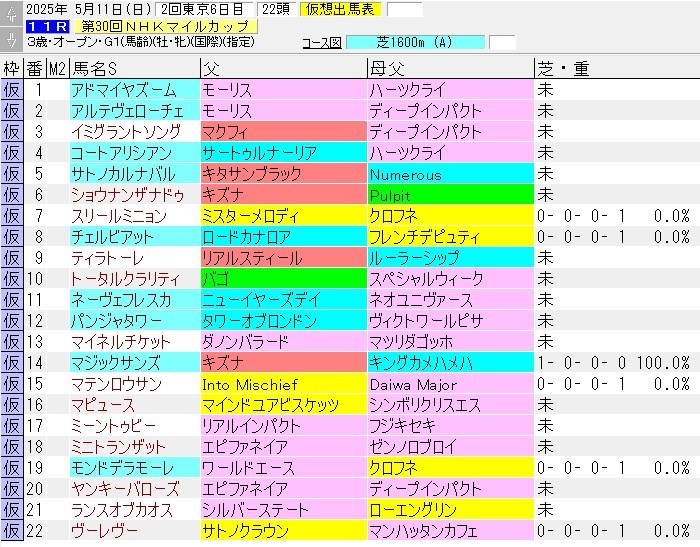Image resolution: width=700 pixels, height=547 pixels.
Task: Click the up arrow race navigation icon
Action: [x=12, y=13]
